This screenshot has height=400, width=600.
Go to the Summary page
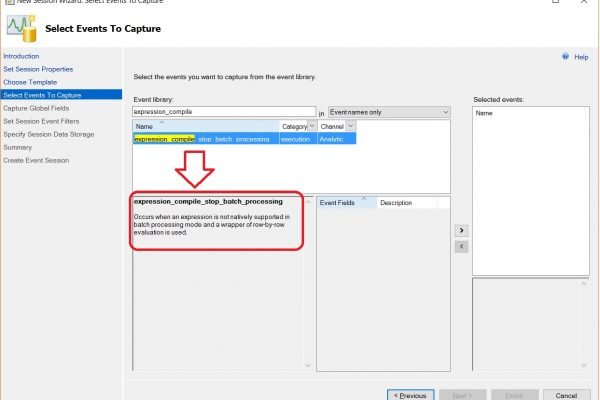[18, 147]
